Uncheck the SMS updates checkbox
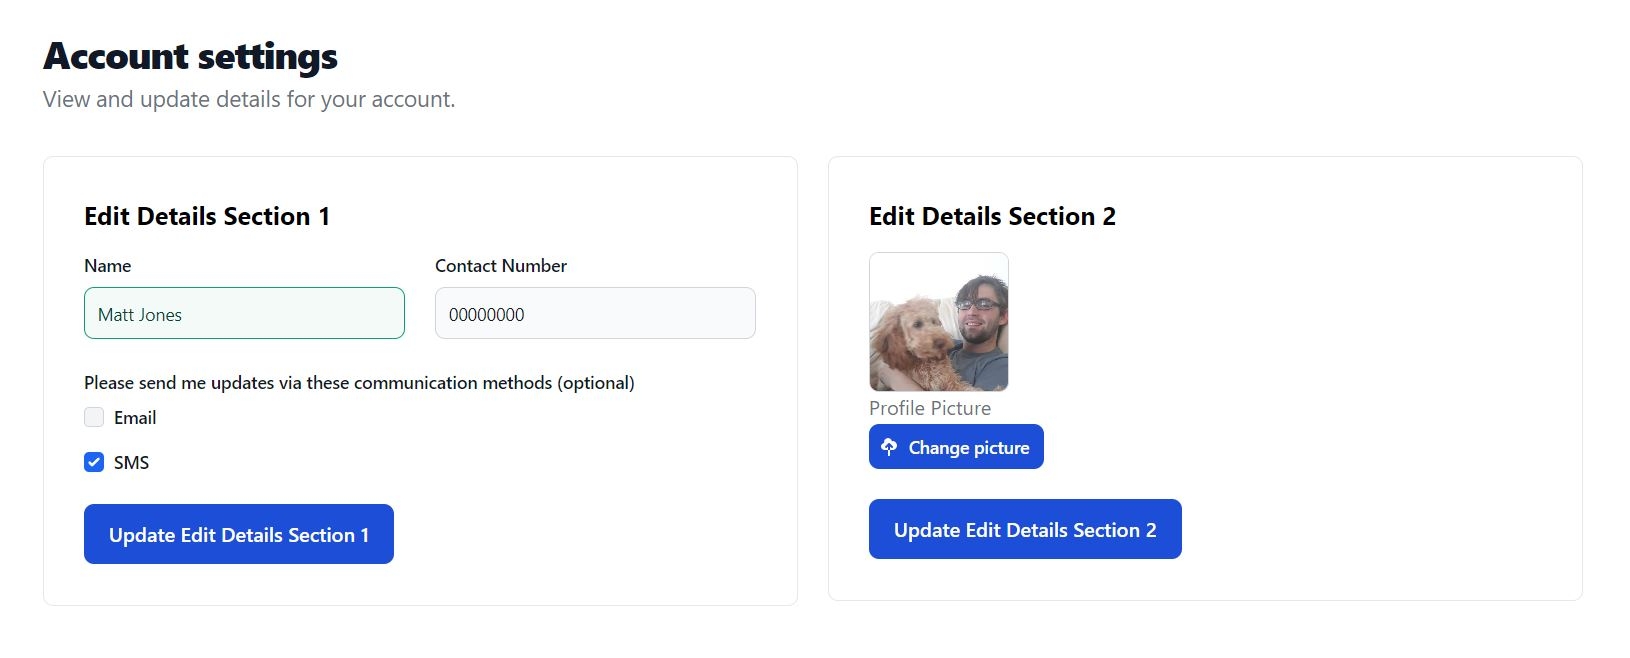 [x=94, y=462]
